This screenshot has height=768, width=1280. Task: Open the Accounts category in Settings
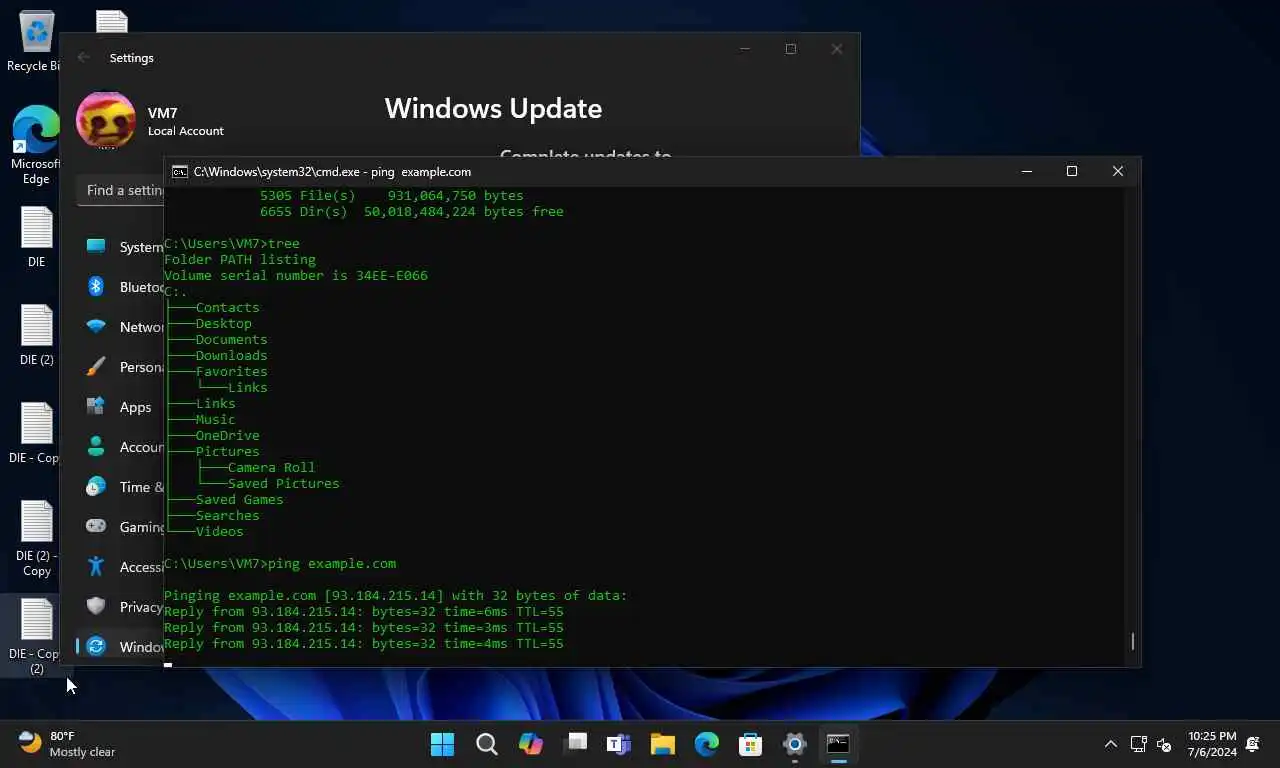tap(120, 447)
